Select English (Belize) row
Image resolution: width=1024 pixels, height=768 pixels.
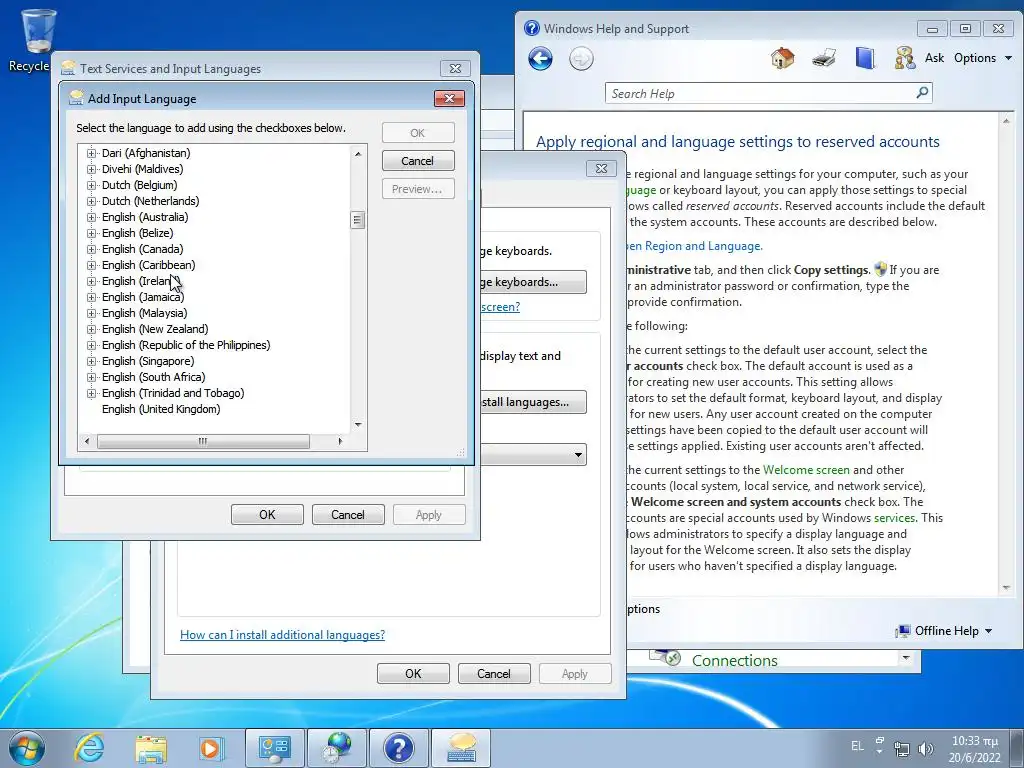point(137,233)
